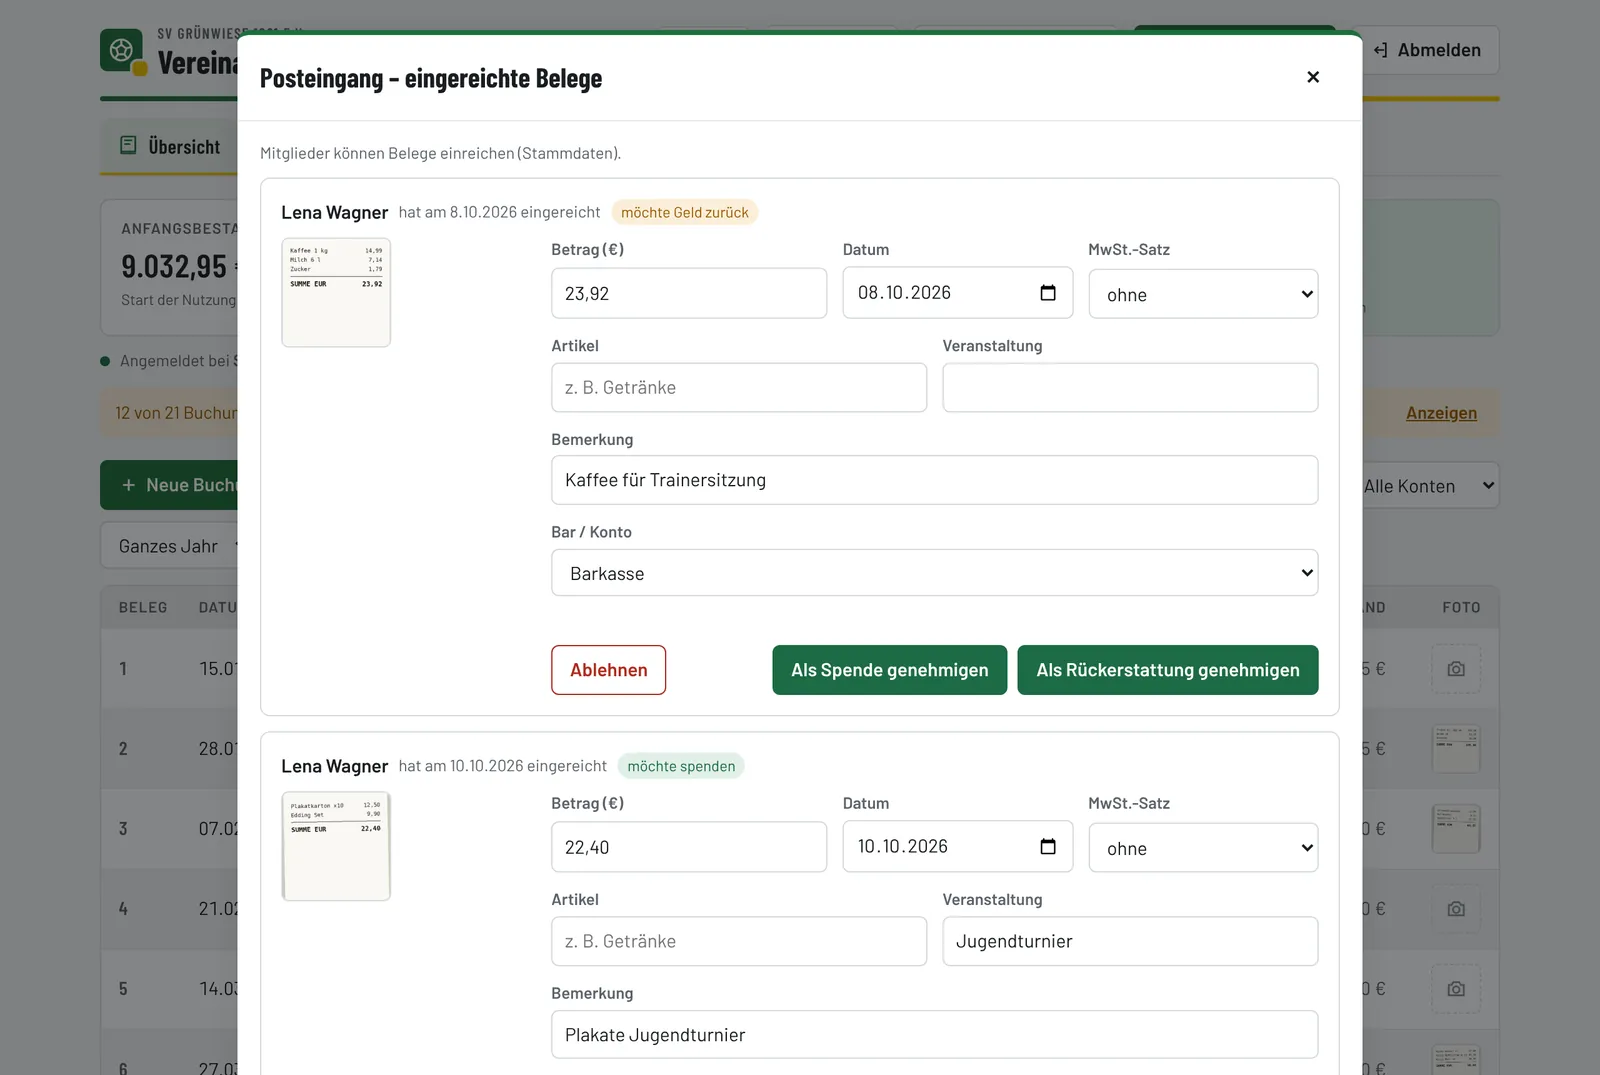Click the empty Veranstaltung field
This screenshot has width=1600, height=1075.
[1130, 387]
